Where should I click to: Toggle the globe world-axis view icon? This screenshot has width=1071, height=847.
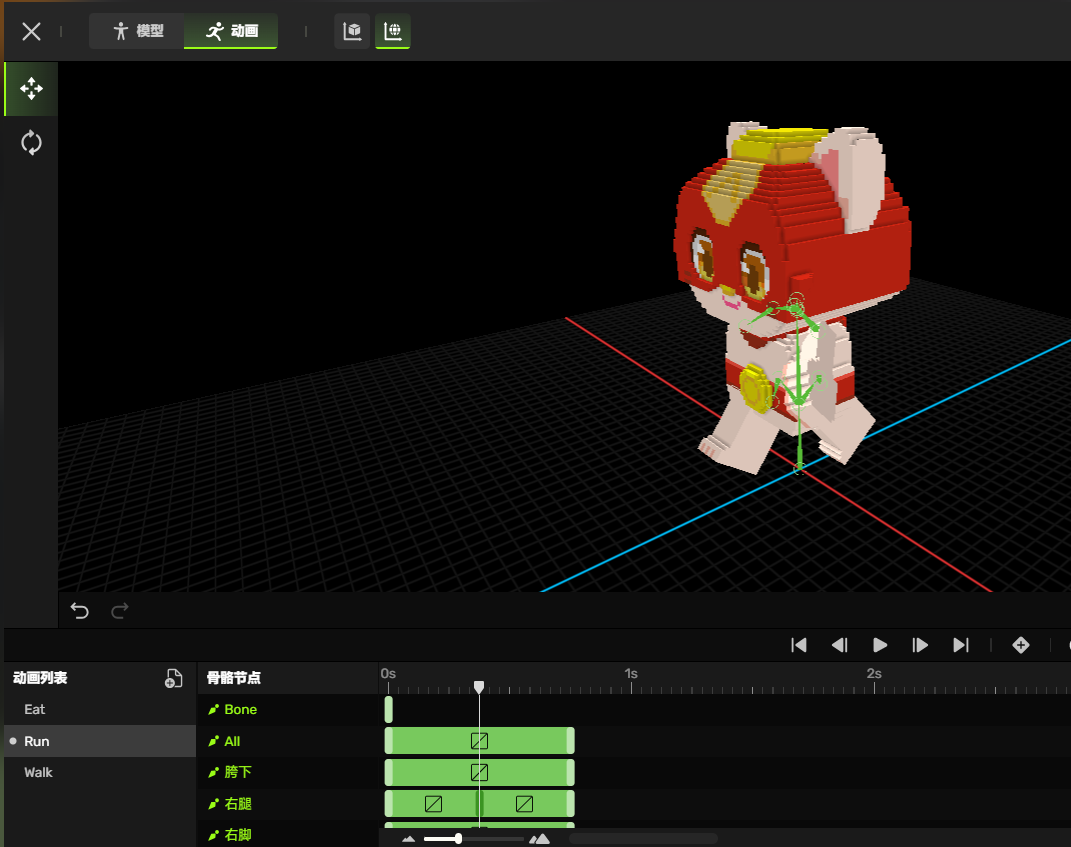click(393, 31)
